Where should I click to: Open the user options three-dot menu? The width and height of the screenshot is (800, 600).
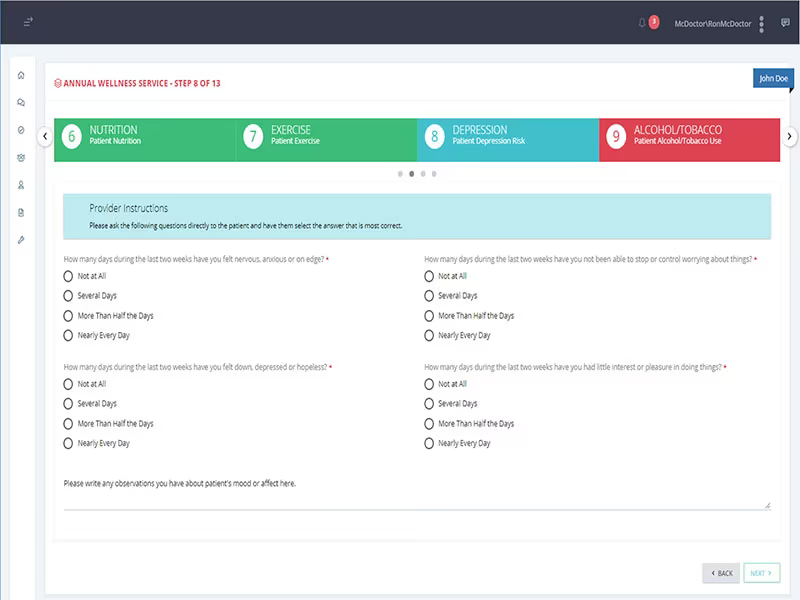click(x=761, y=24)
